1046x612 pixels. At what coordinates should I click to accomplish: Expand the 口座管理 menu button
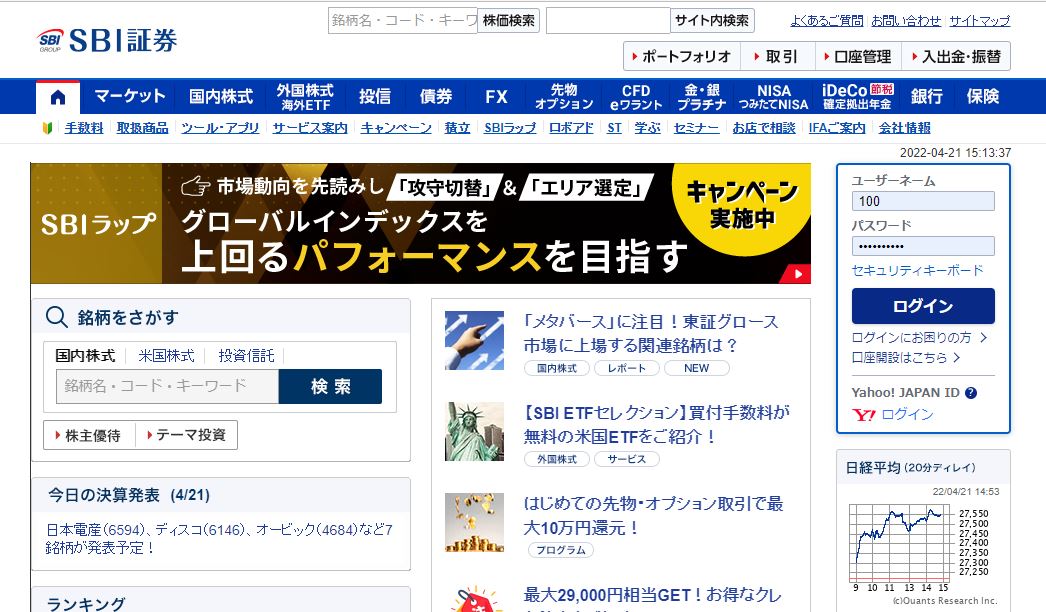[x=858, y=56]
